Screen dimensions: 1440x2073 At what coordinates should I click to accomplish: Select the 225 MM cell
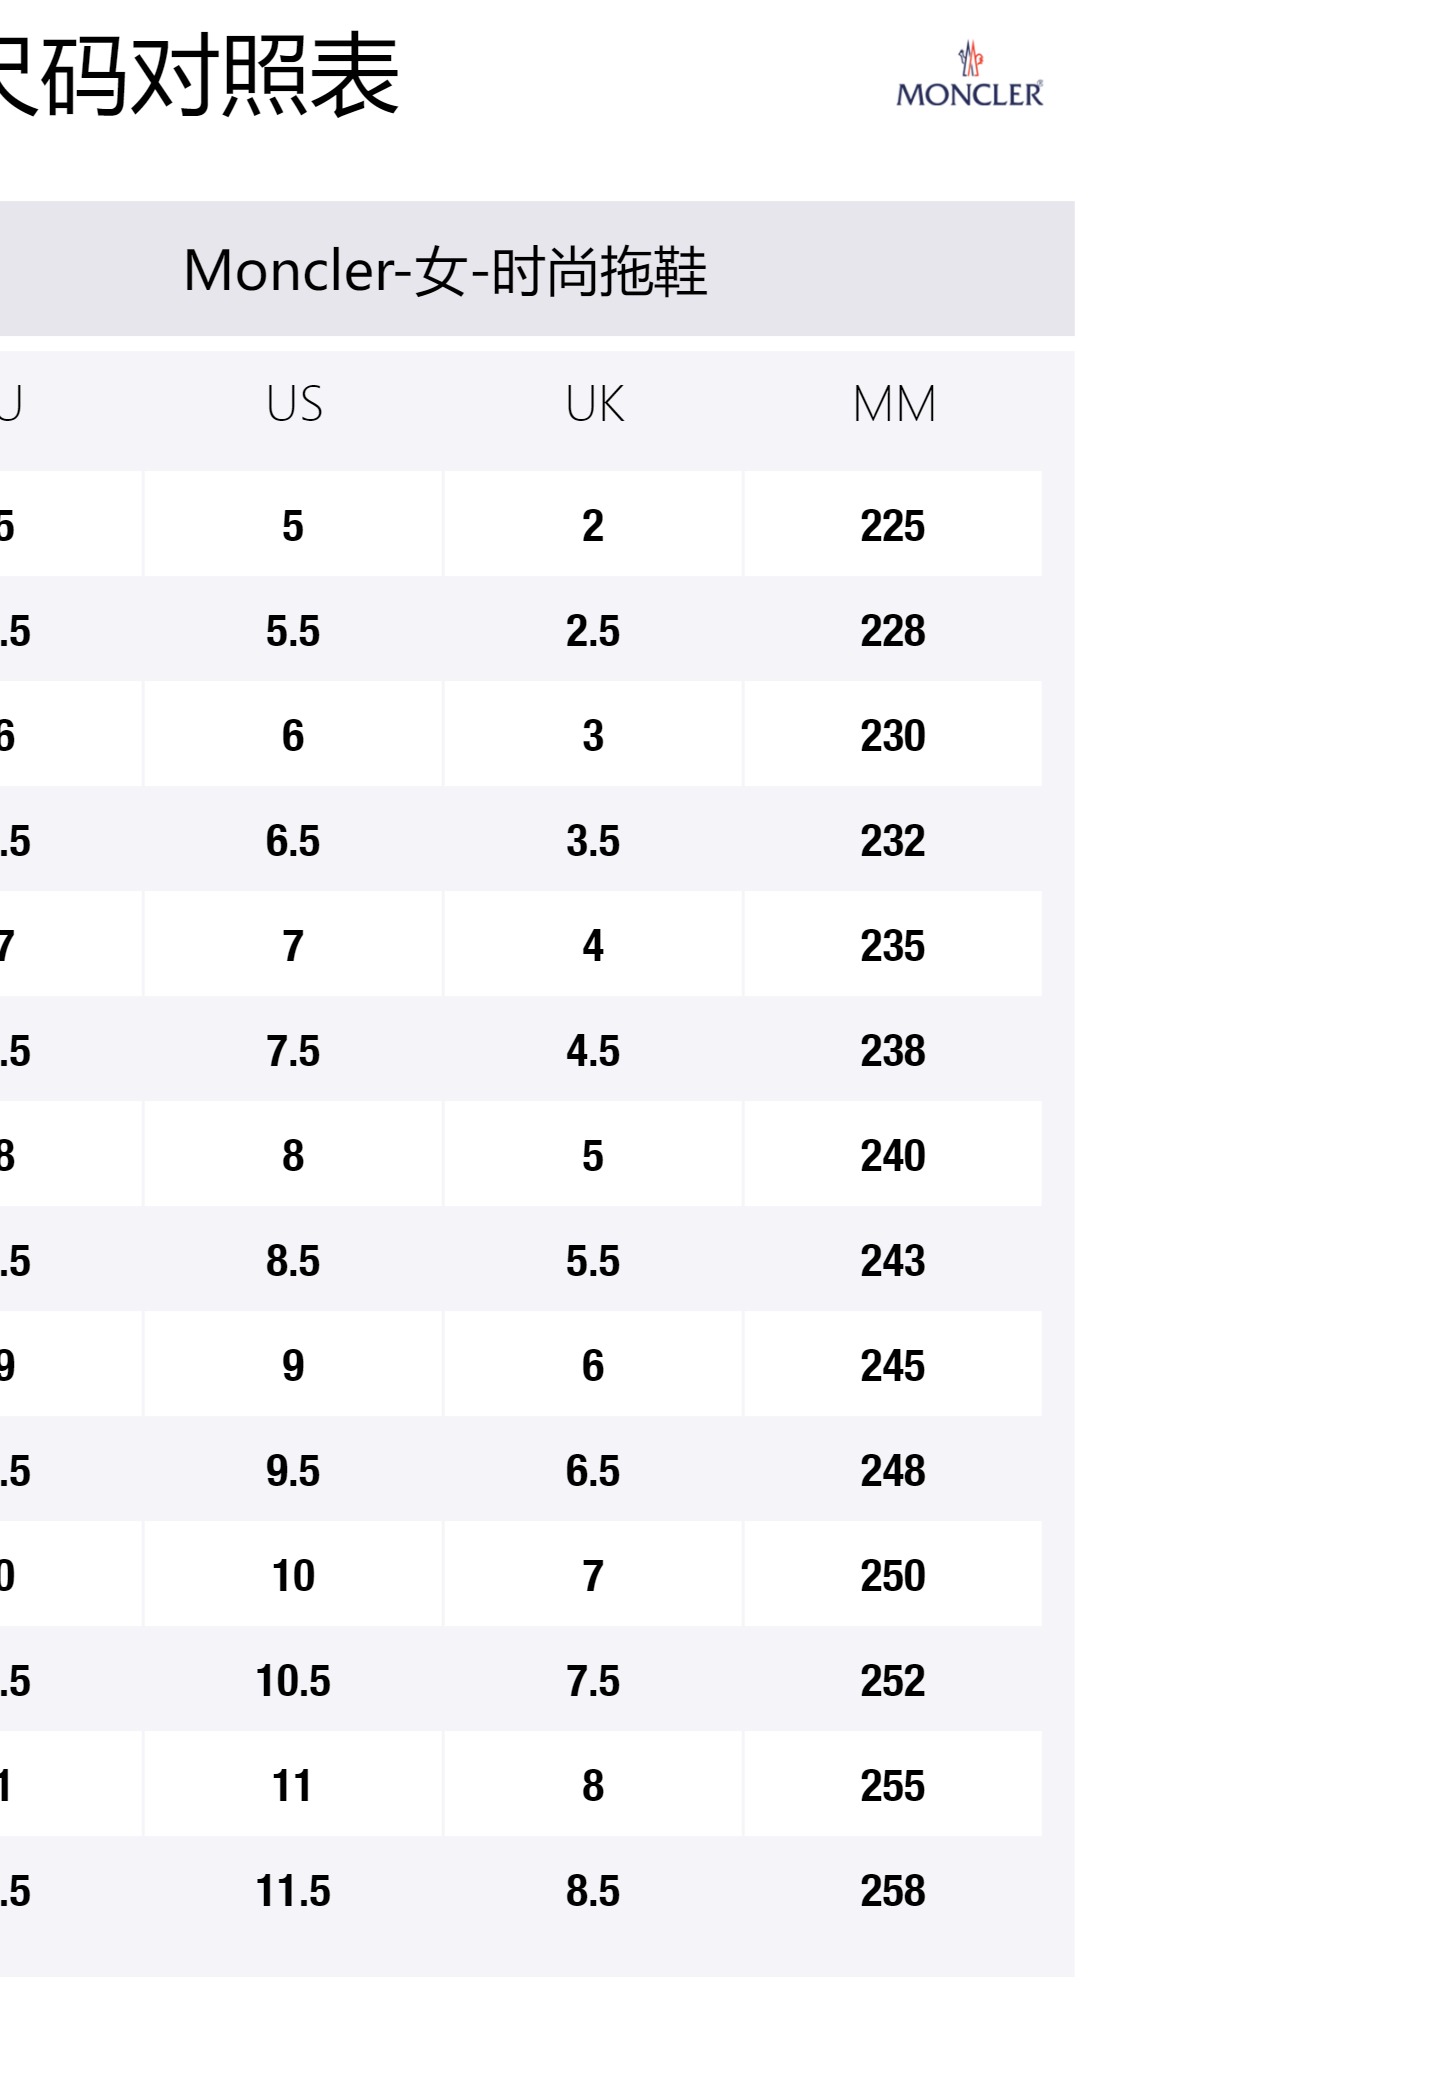[x=893, y=526]
